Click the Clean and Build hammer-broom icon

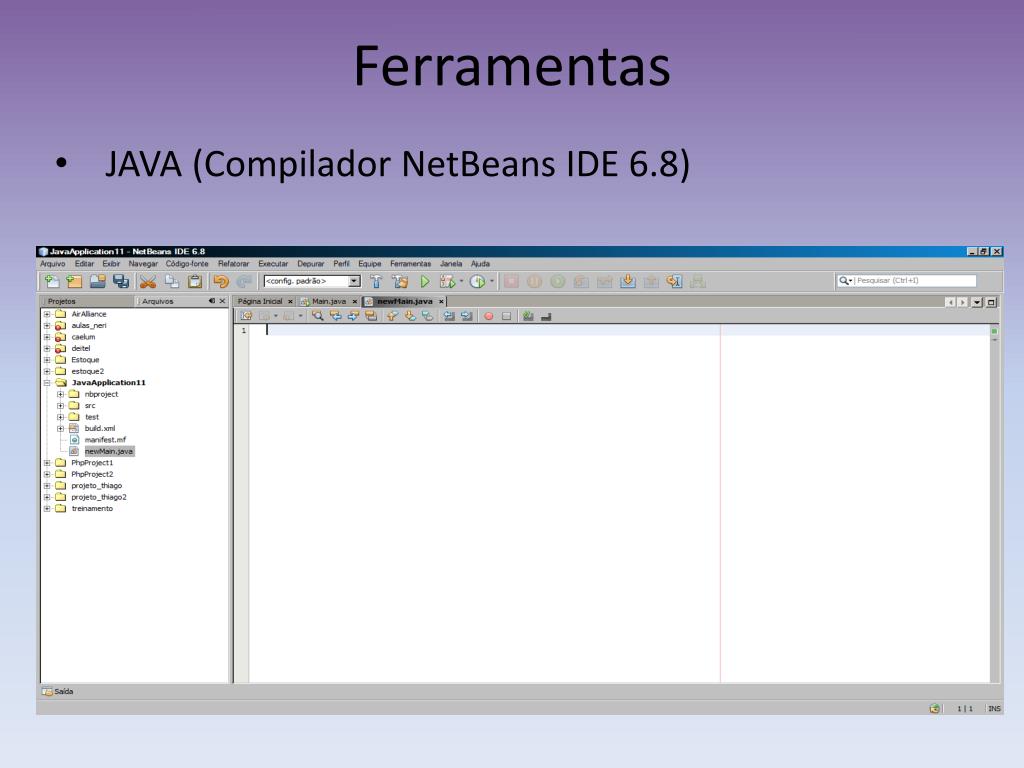(400, 281)
